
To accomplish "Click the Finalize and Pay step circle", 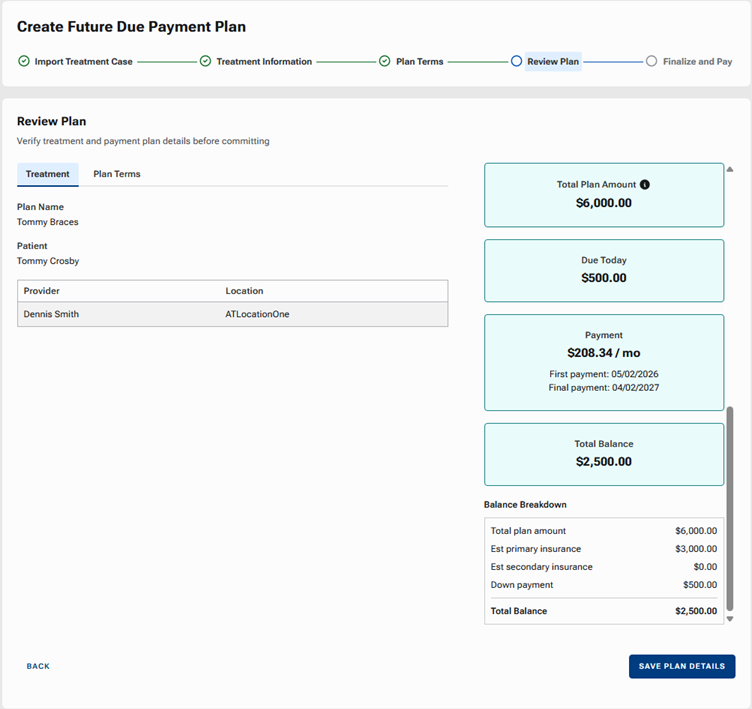I will (x=652, y=61).
